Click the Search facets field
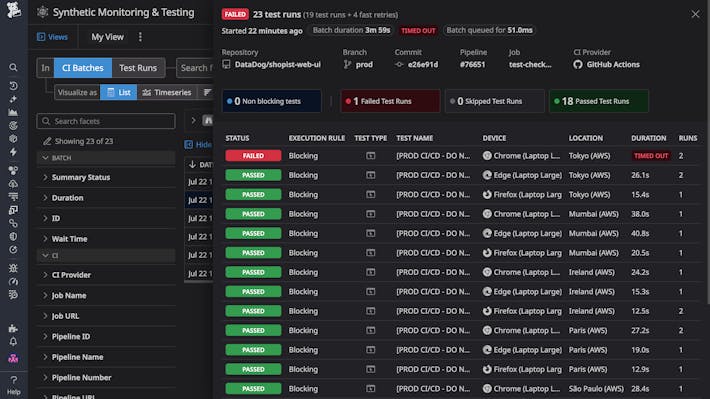Image resolution: width=710 pixels, height=399 pixels. (x=106, y=121)
